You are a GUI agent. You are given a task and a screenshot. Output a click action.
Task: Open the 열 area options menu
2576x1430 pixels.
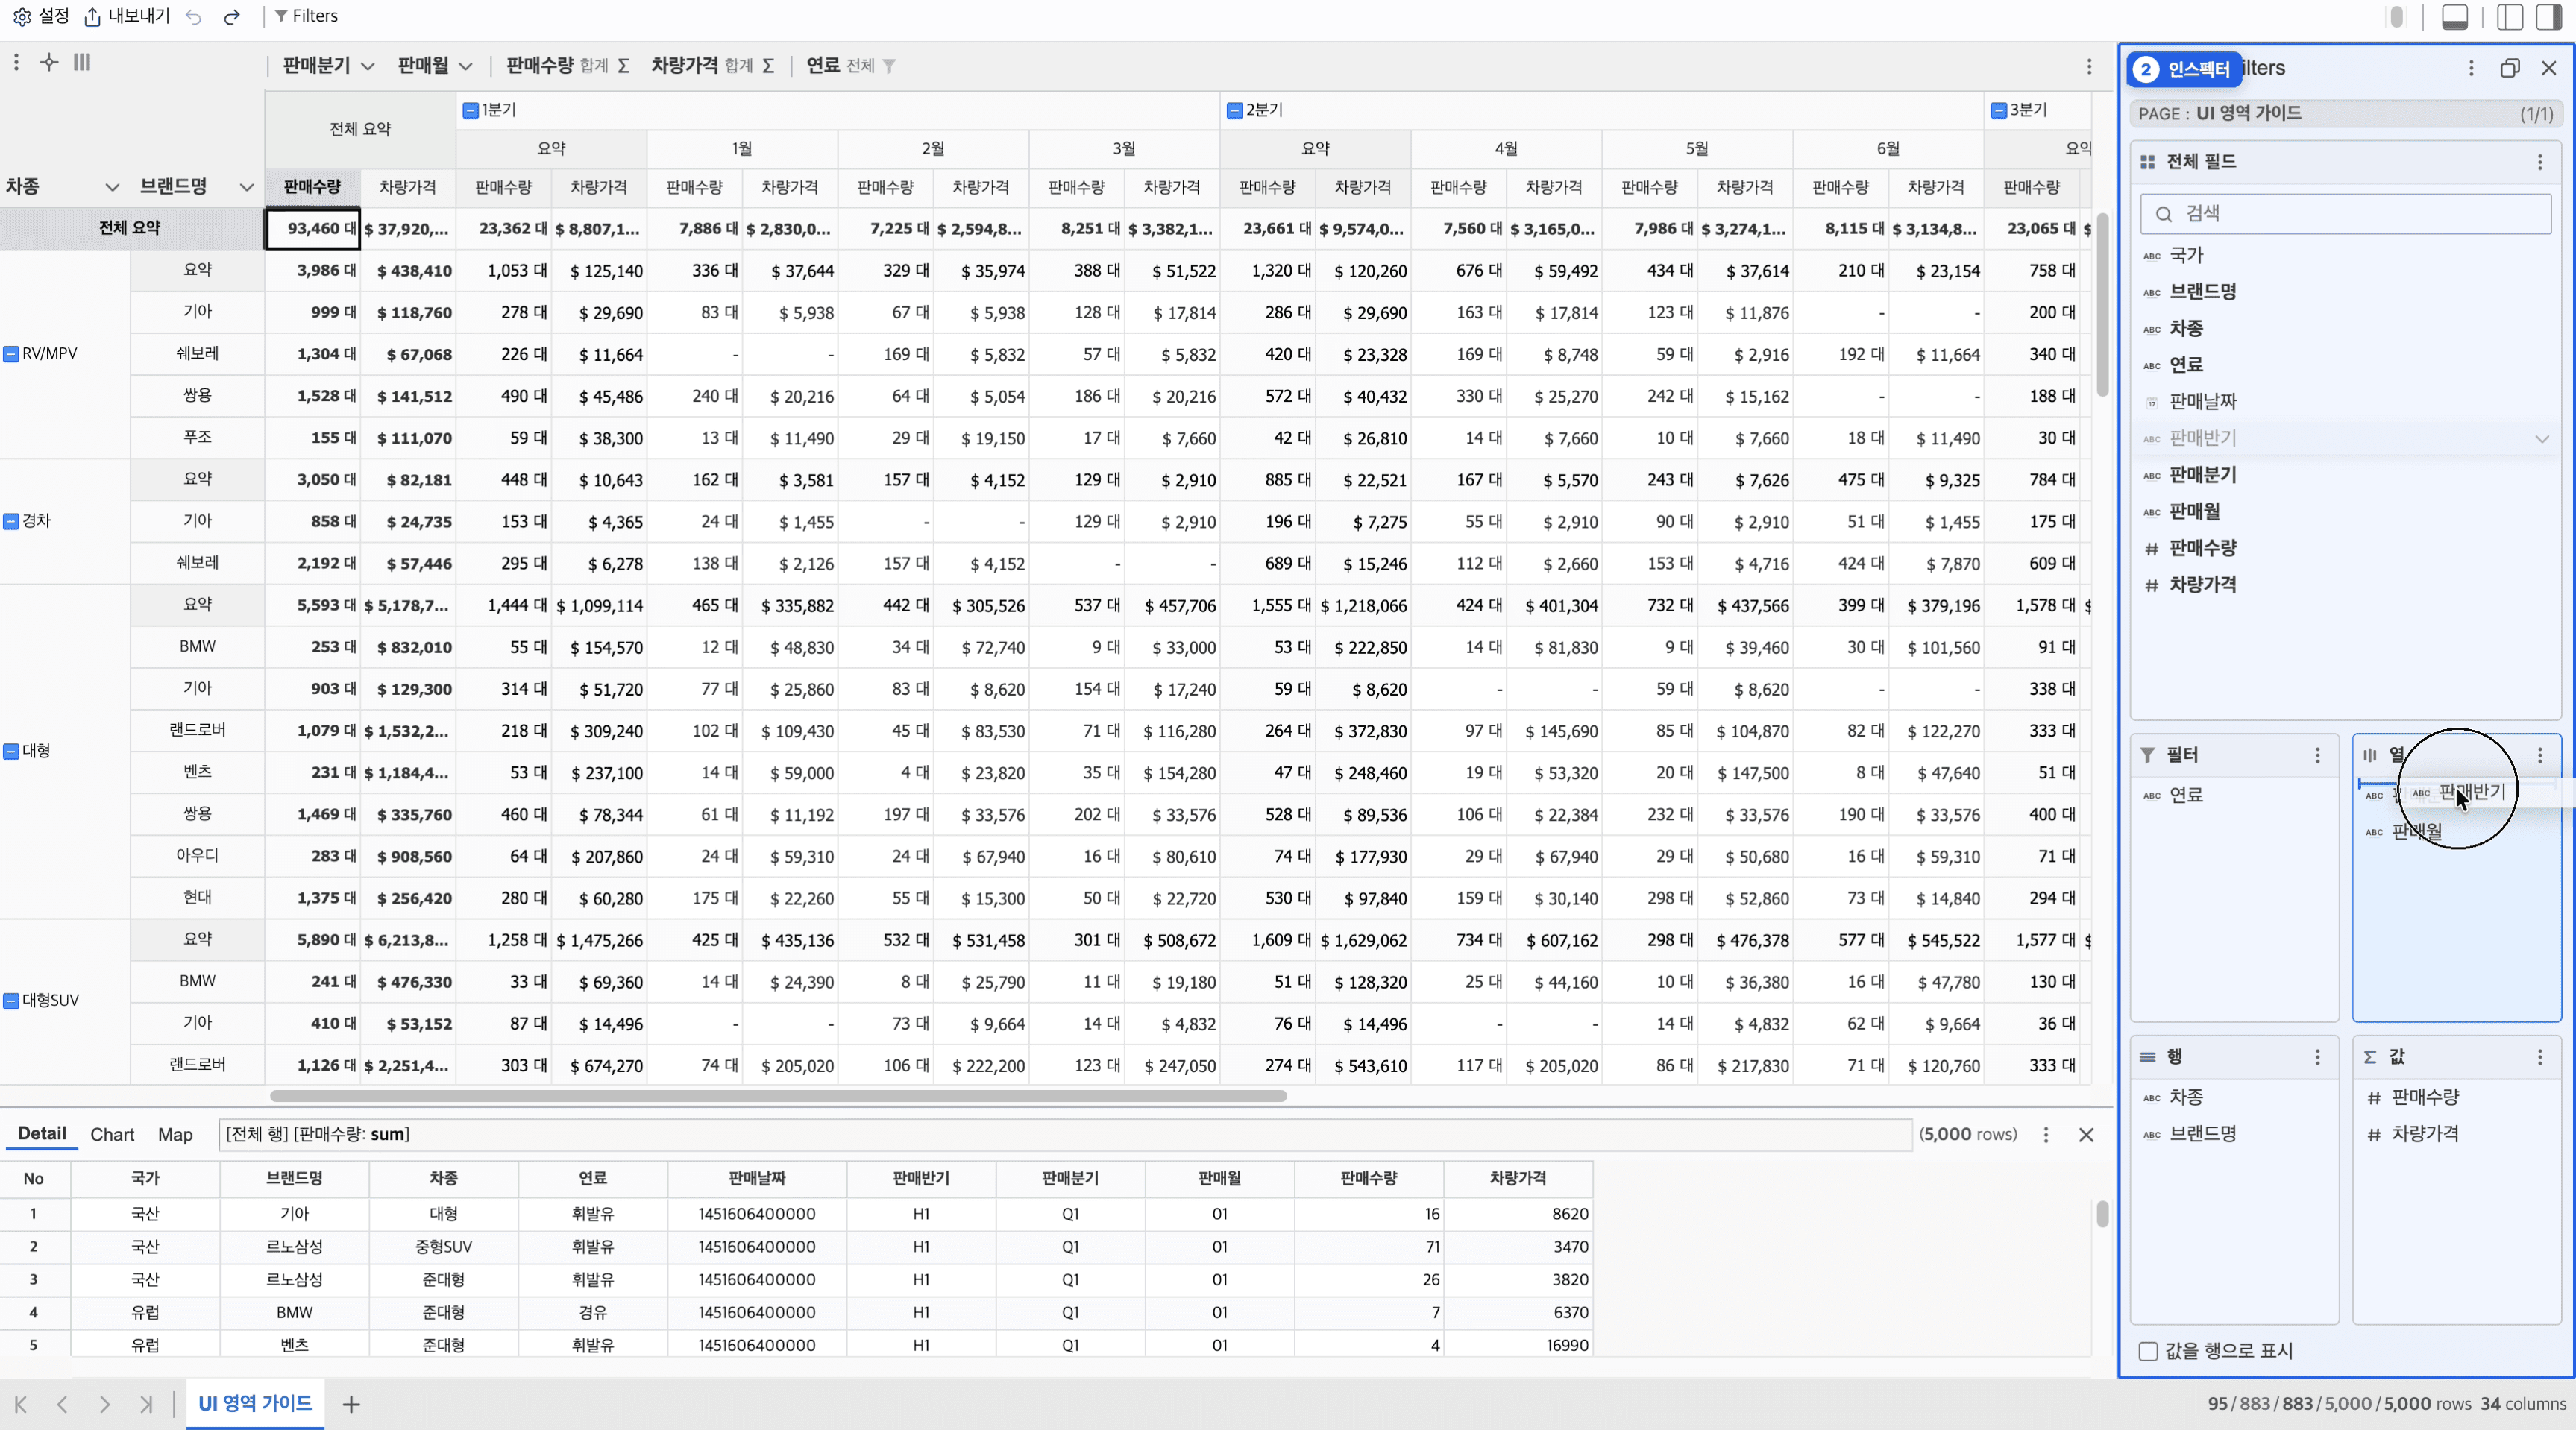click(2540, 755)
